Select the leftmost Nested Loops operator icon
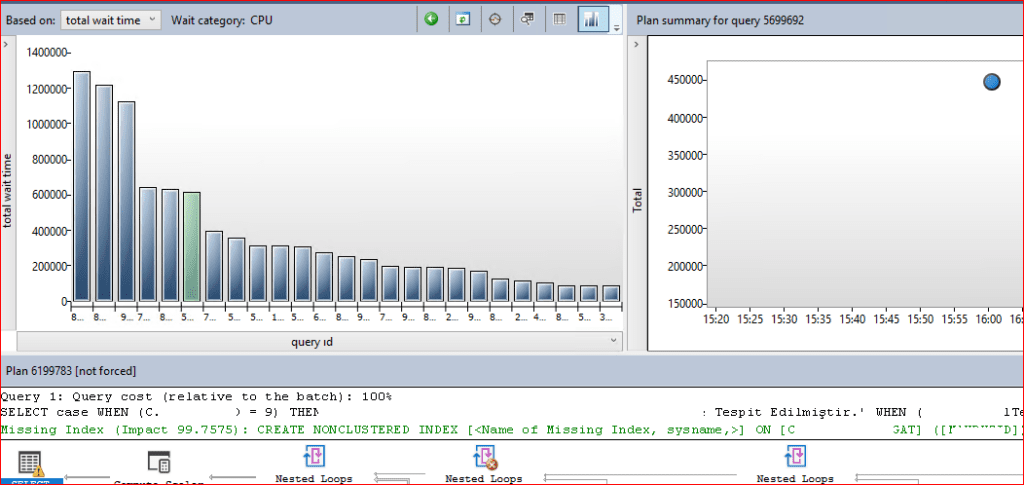Image resolution: width=1024 pixels, height=485 pixels. pyautogui.click(x=315, y=458)
